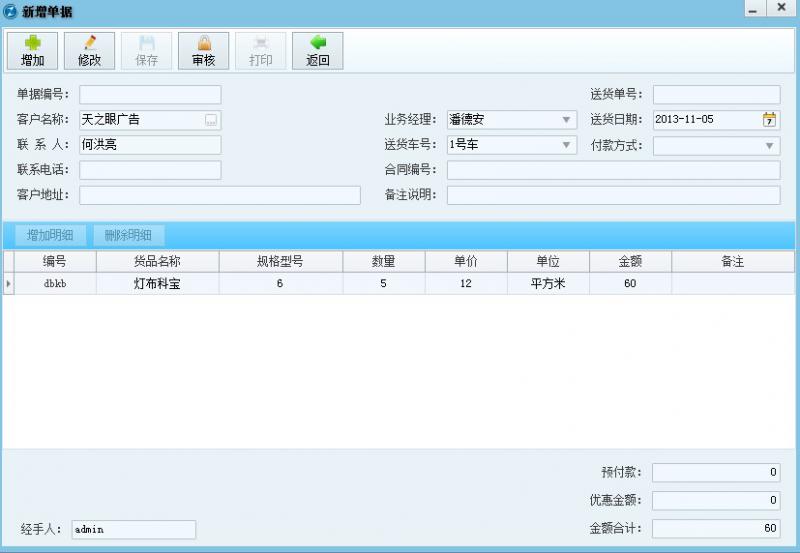Click the row indicator arrow of dbkb row
This screenshot has width=800, height=553.
click(9, 284)
